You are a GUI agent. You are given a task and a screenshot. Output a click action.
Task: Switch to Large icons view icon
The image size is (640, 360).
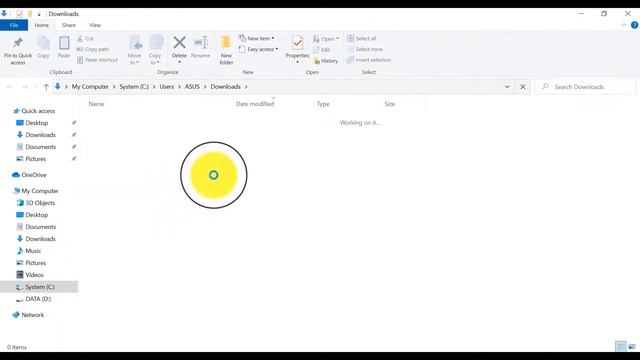click(632, 347)
